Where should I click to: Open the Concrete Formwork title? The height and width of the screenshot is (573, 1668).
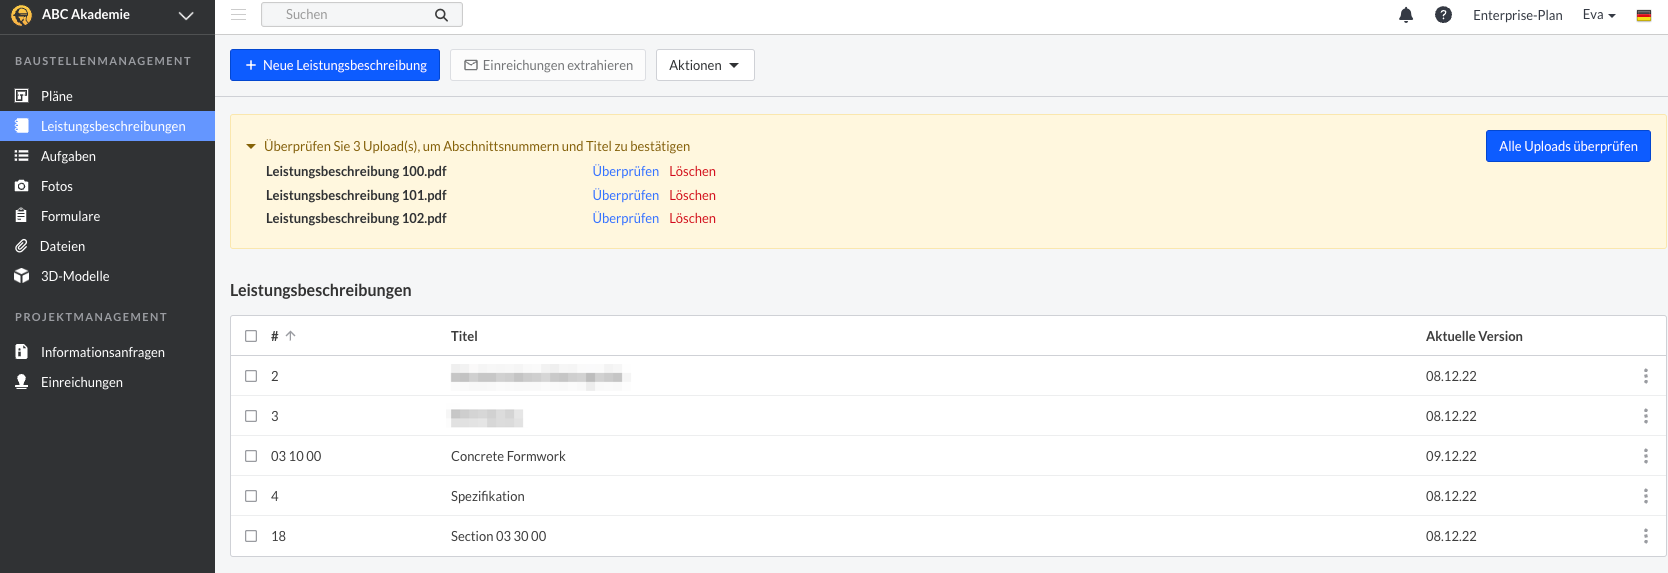[x=508, y=456]
